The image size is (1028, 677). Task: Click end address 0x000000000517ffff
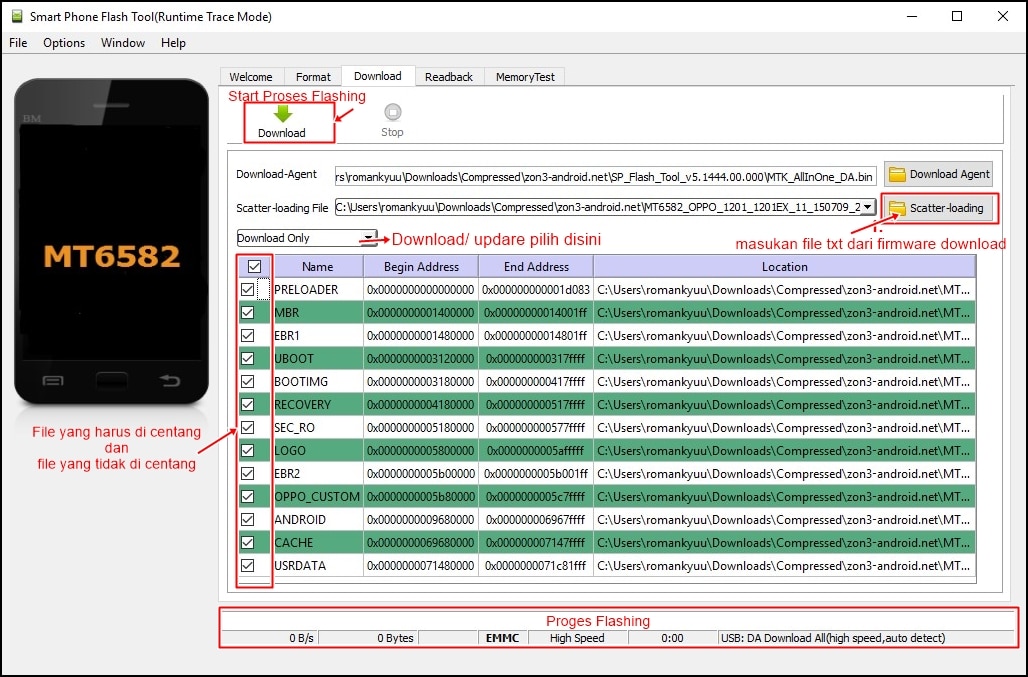536,404
